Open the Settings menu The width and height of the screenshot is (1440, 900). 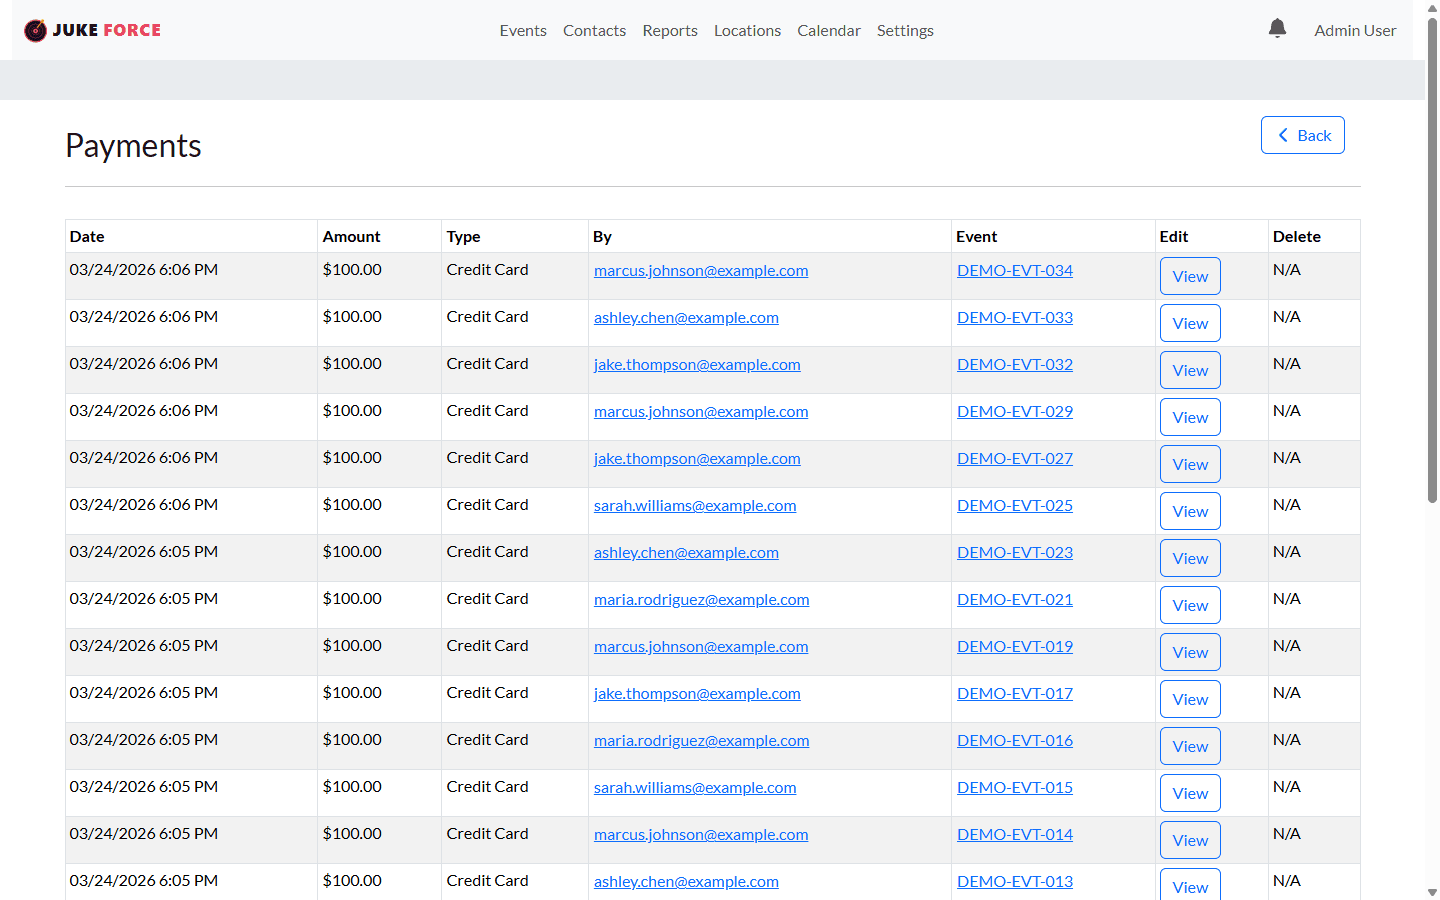coord(905,31)
